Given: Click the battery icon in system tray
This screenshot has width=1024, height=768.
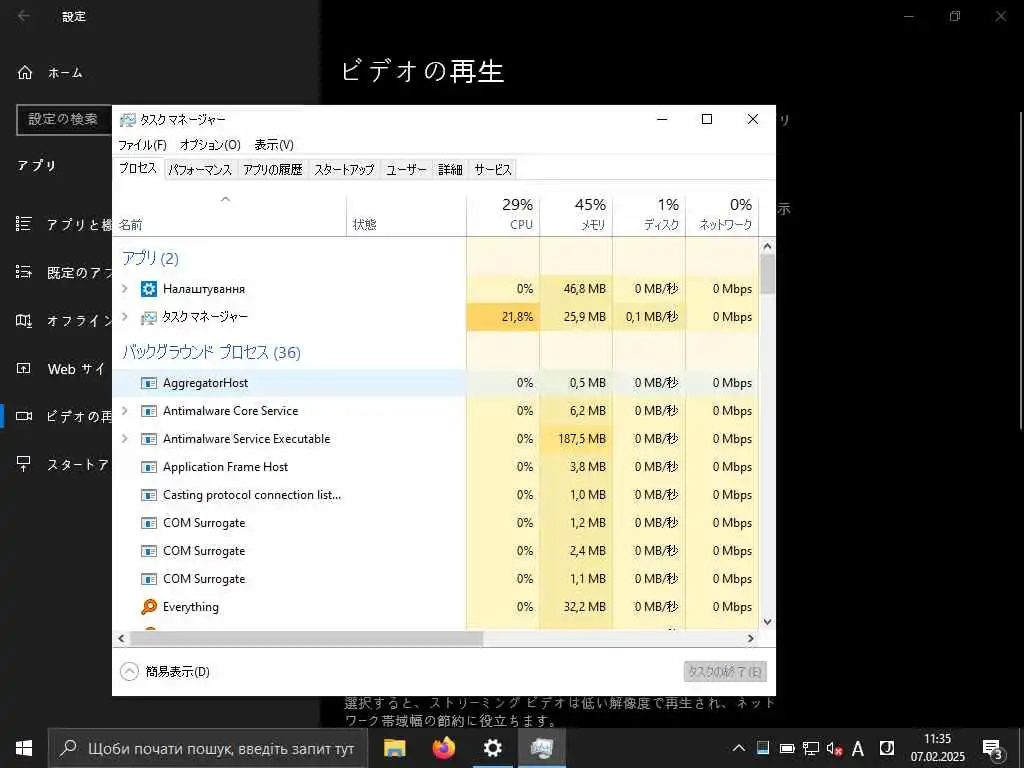Looking at the screenshot, I should [787, 748].
